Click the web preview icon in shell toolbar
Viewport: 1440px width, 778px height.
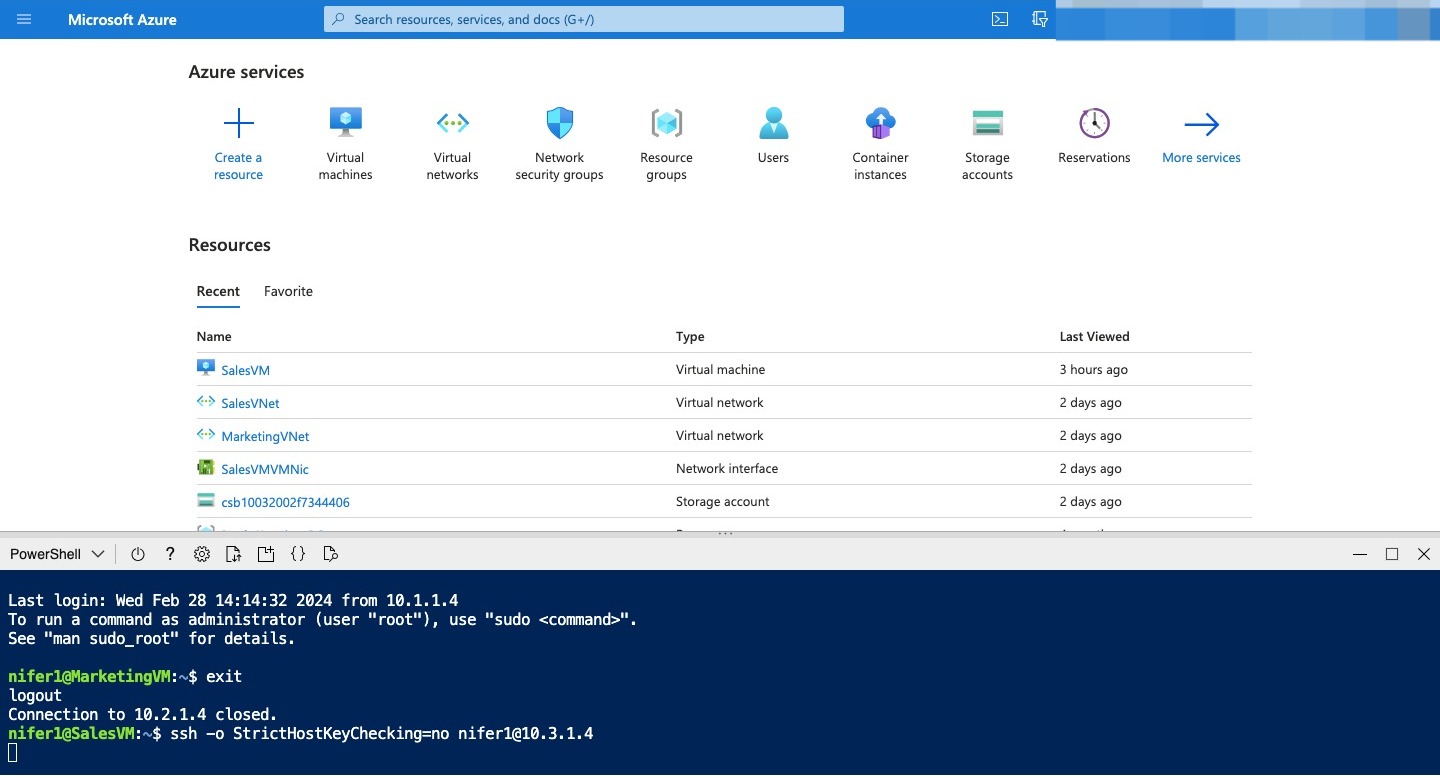[330, 554]
